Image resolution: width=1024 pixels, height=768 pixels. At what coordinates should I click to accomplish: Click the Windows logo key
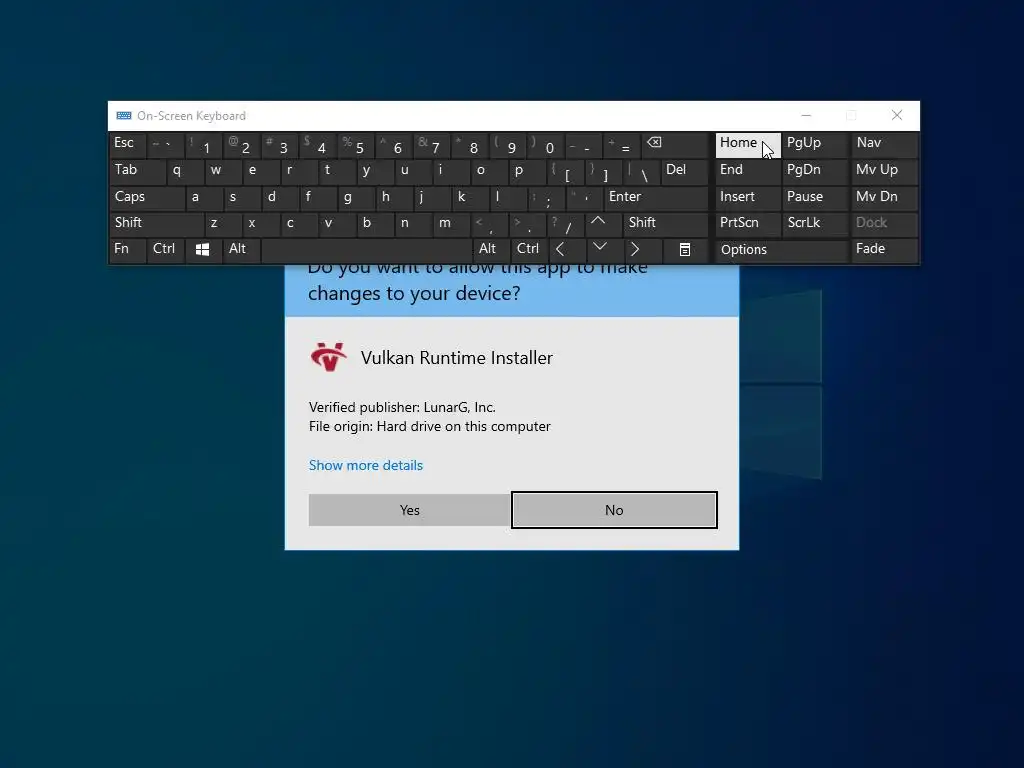tap(202, 249)
